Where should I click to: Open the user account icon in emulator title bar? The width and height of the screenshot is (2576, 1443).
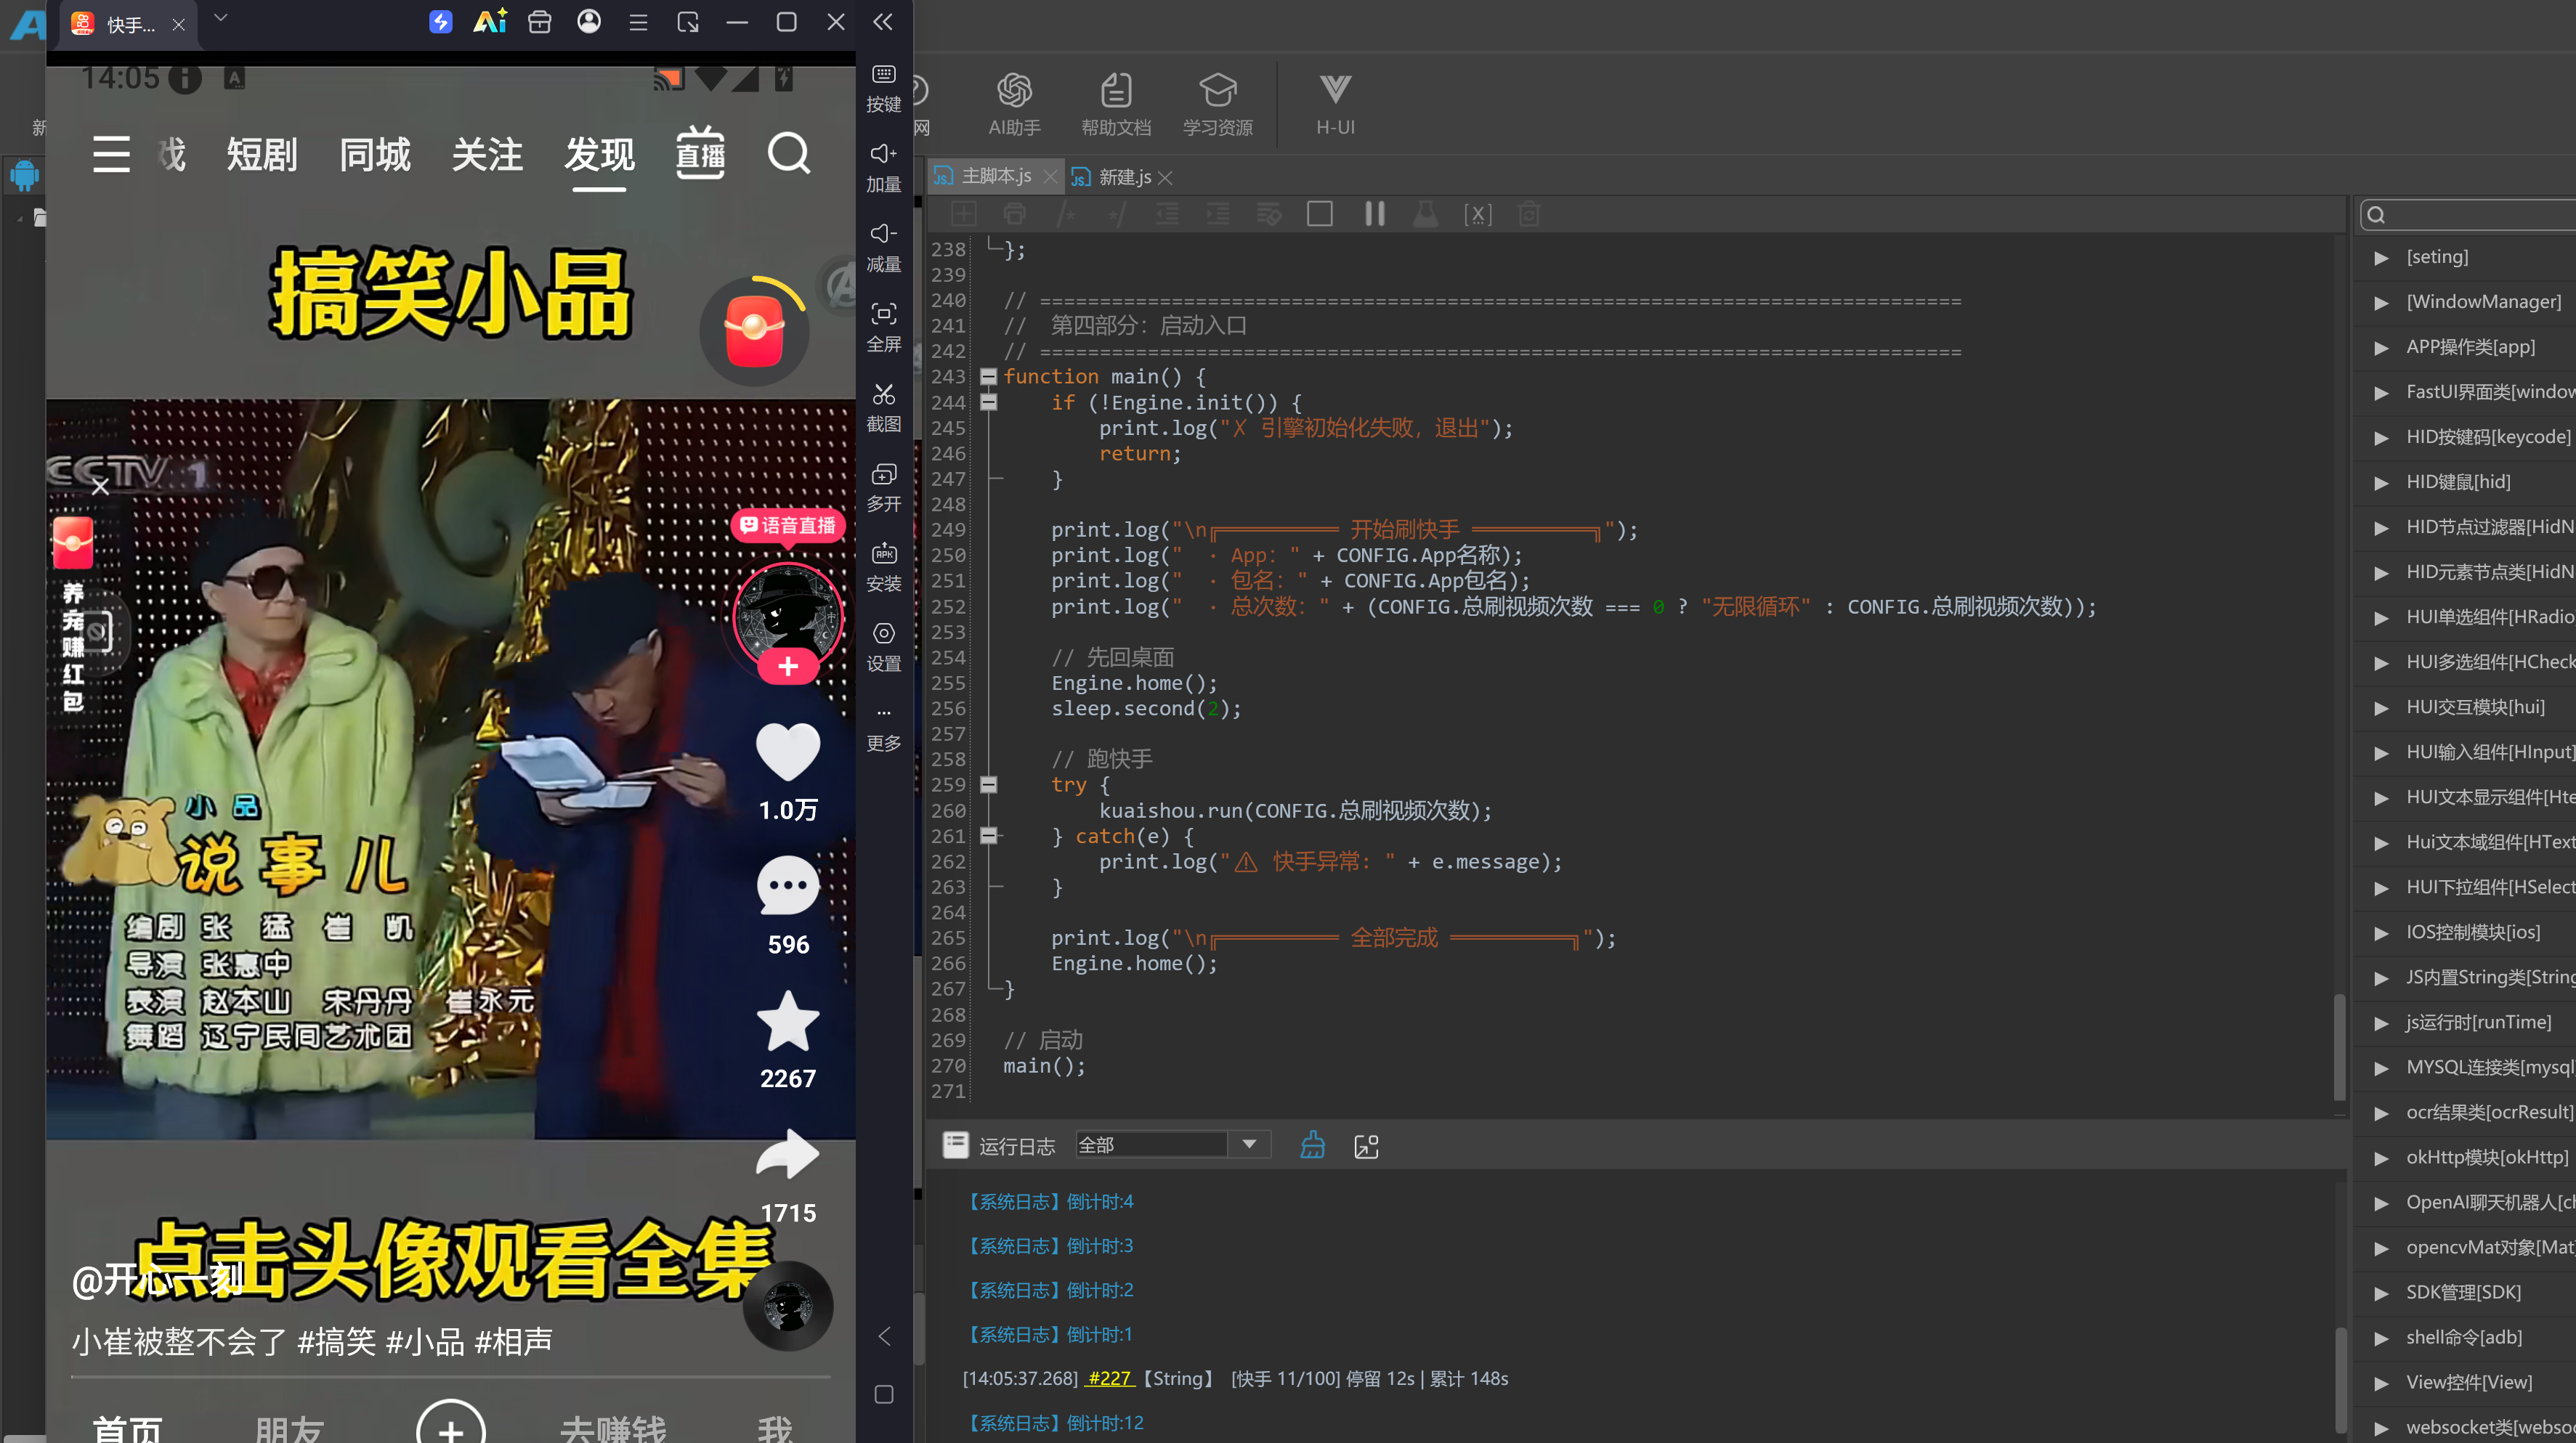[589, 22]
